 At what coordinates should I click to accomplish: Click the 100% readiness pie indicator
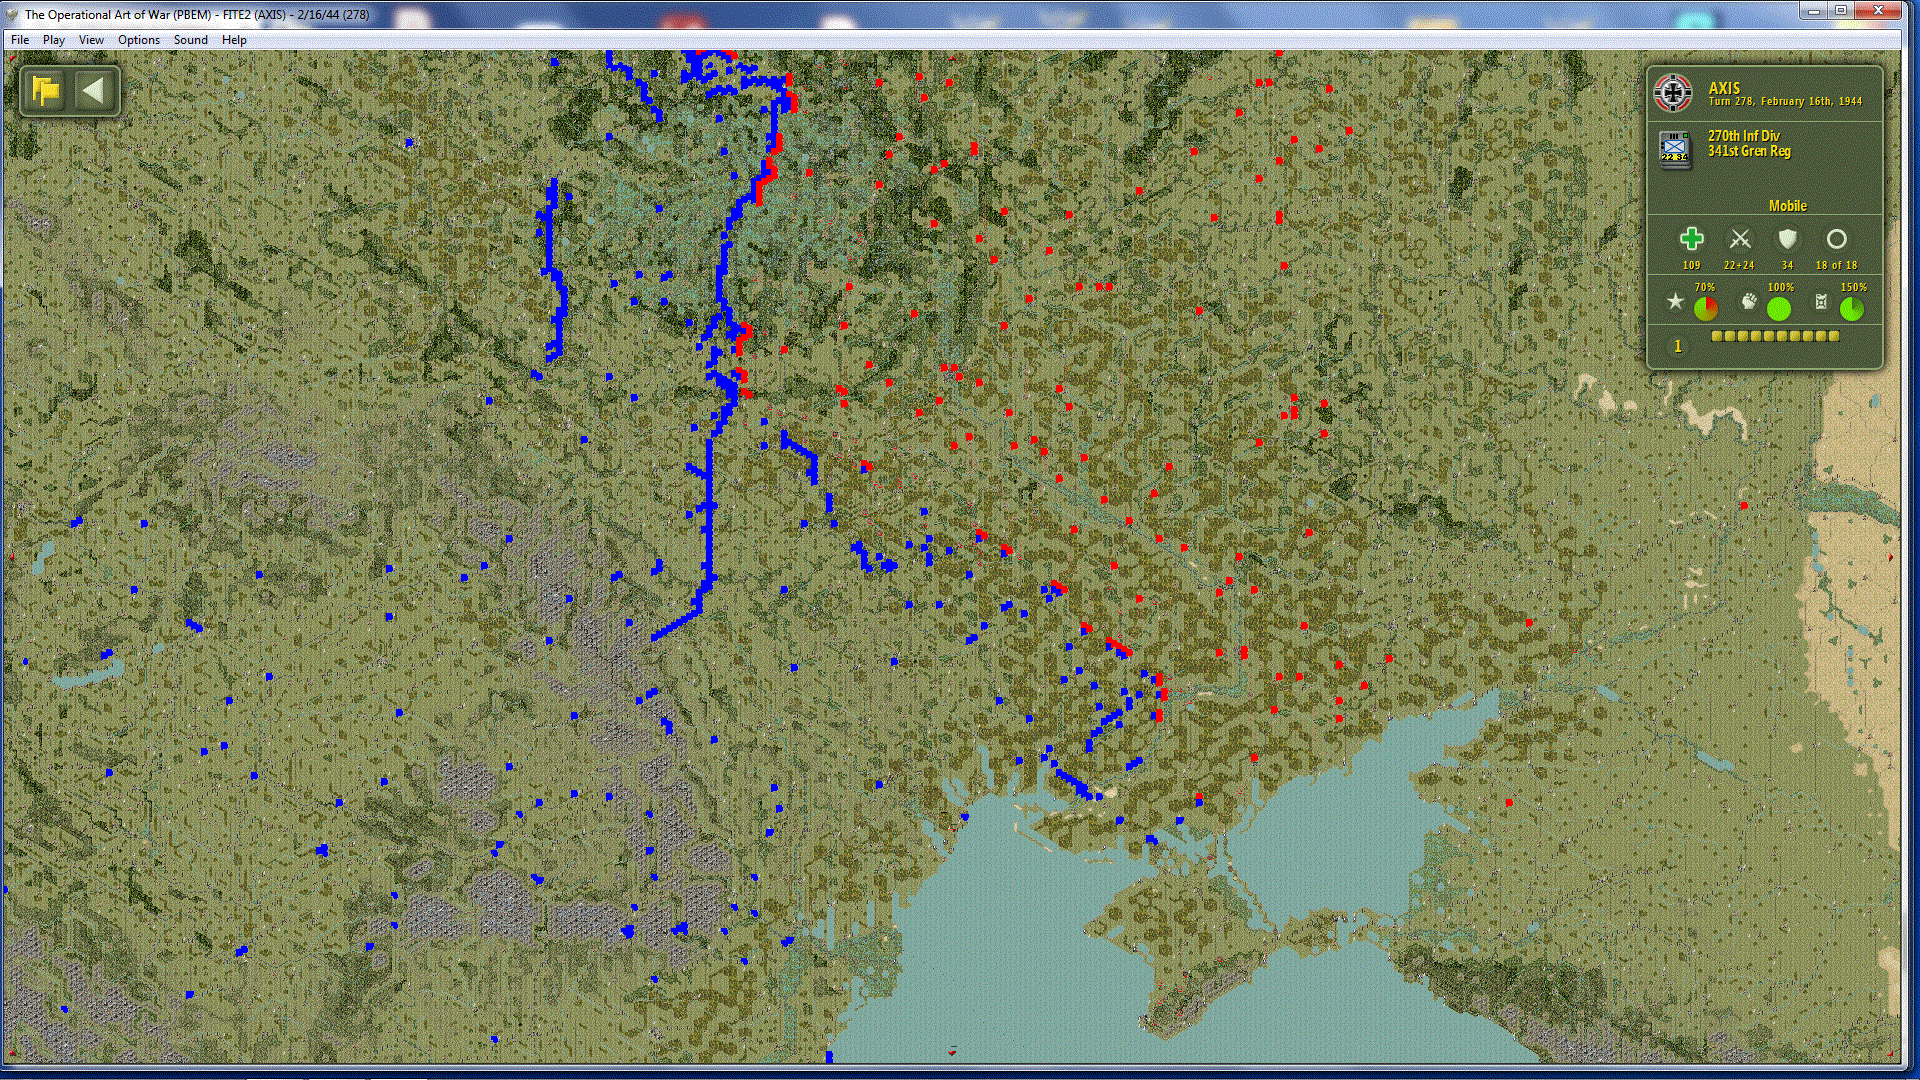(1779, 308)
